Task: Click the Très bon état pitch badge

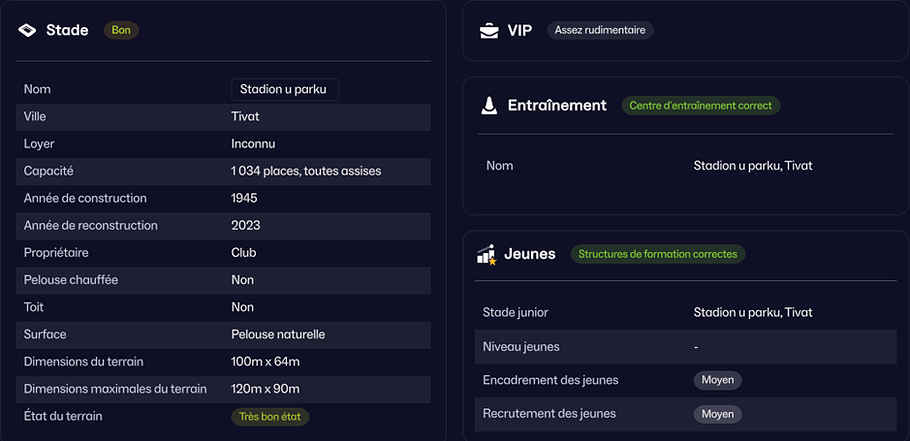Action: [270, 417]
